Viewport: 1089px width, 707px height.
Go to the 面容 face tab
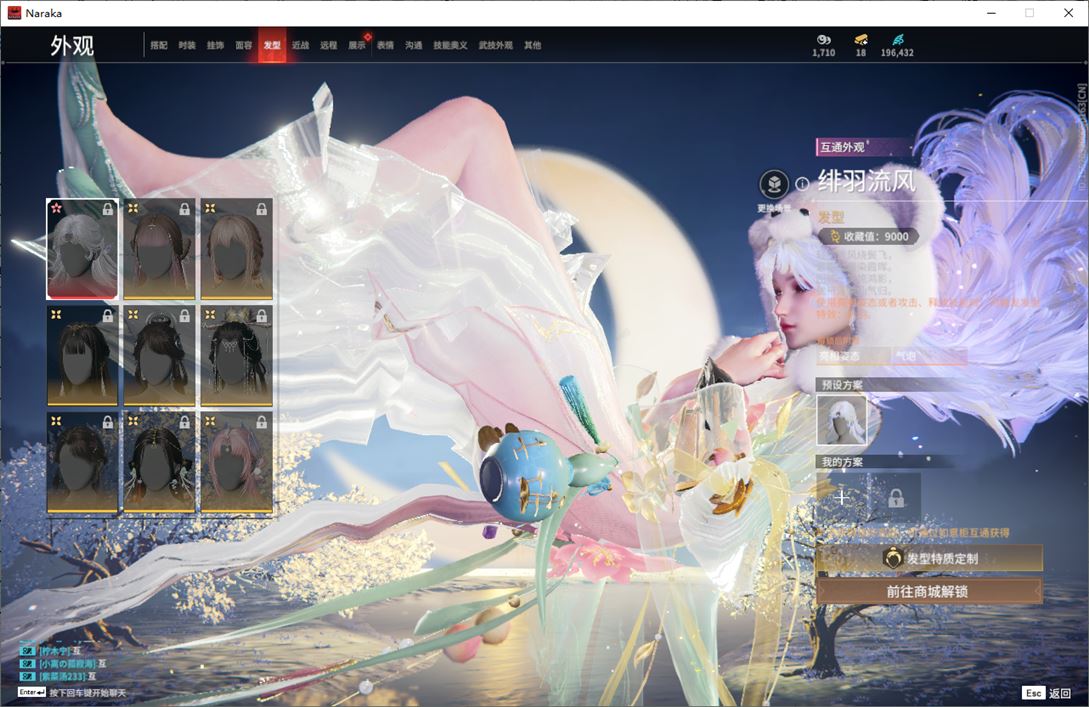[244, 45]
